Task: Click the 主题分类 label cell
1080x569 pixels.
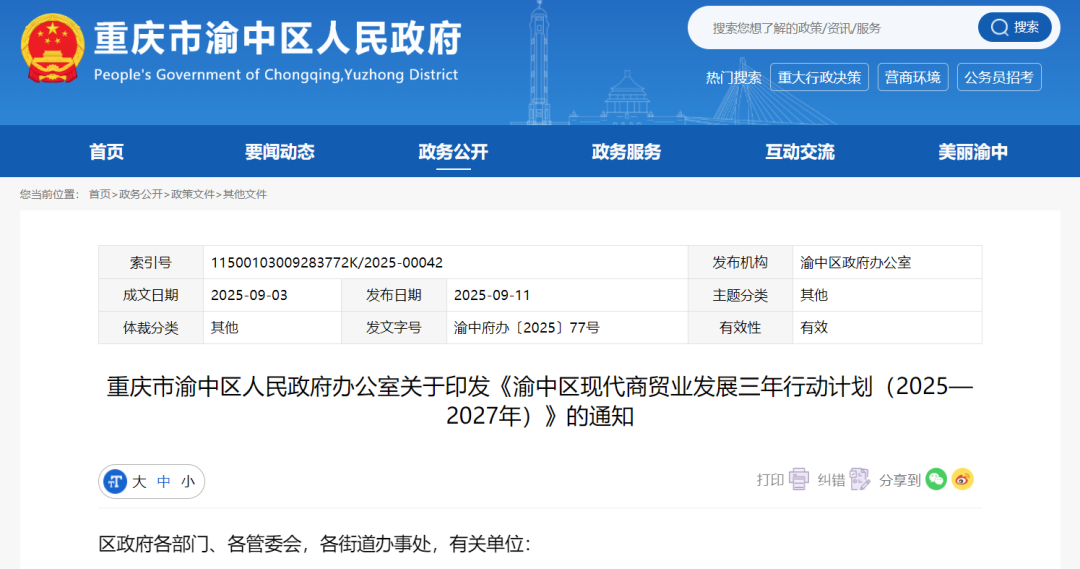Action: coord(740,295)
